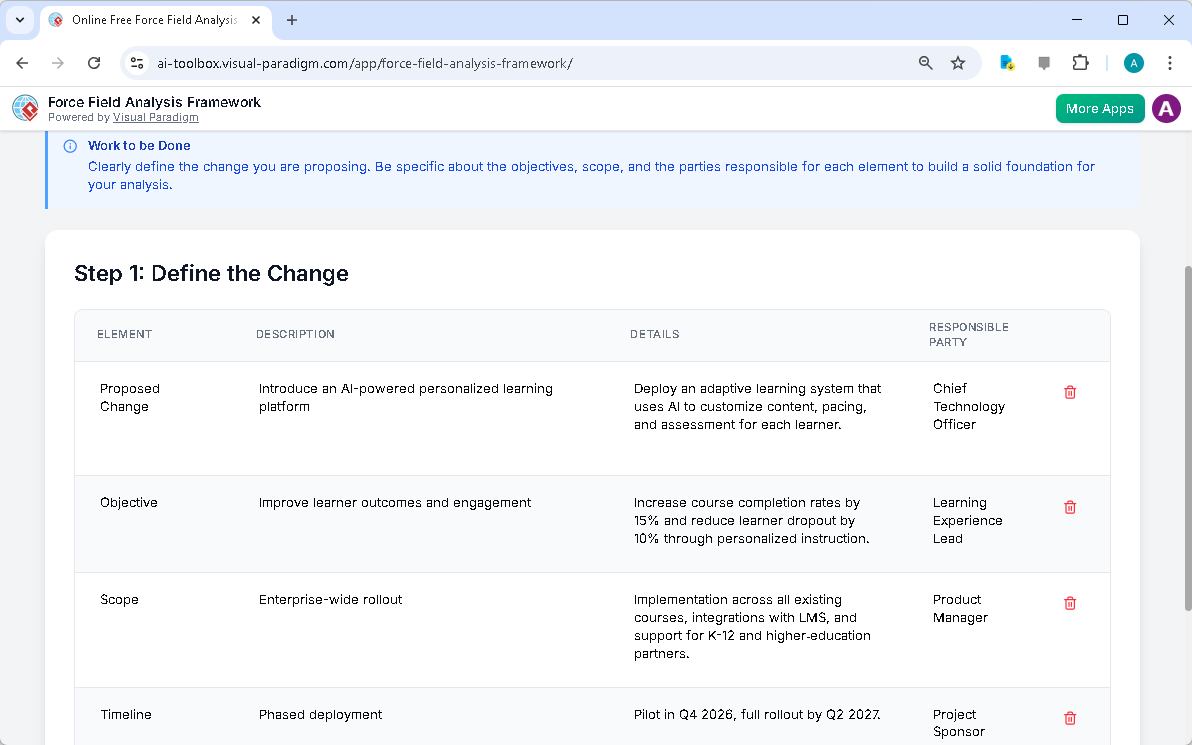1192x745 pixels.
Task: Delete the Timeline row
Action: pyautogui.click(x=1069, y=718)
